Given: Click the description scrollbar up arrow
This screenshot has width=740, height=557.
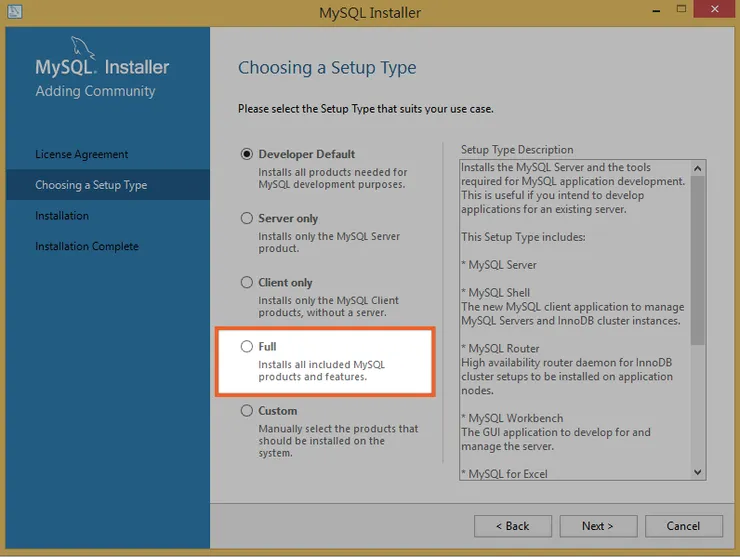Looking at the screenshot, I should point(698,168).
